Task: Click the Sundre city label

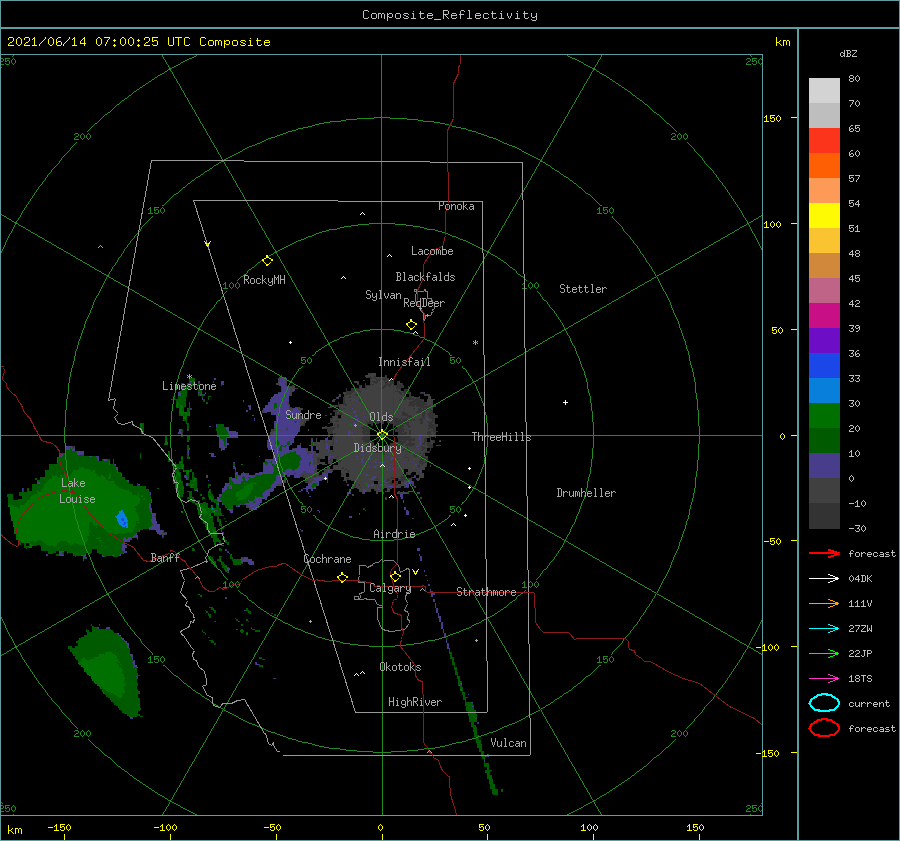Action: (x=303, y=414)
